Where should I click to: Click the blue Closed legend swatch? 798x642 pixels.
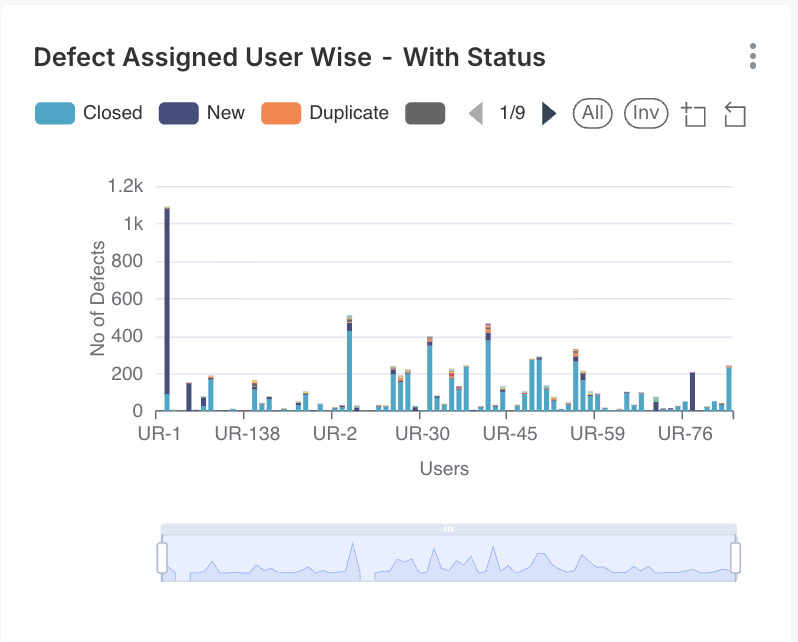pos(54,113)
